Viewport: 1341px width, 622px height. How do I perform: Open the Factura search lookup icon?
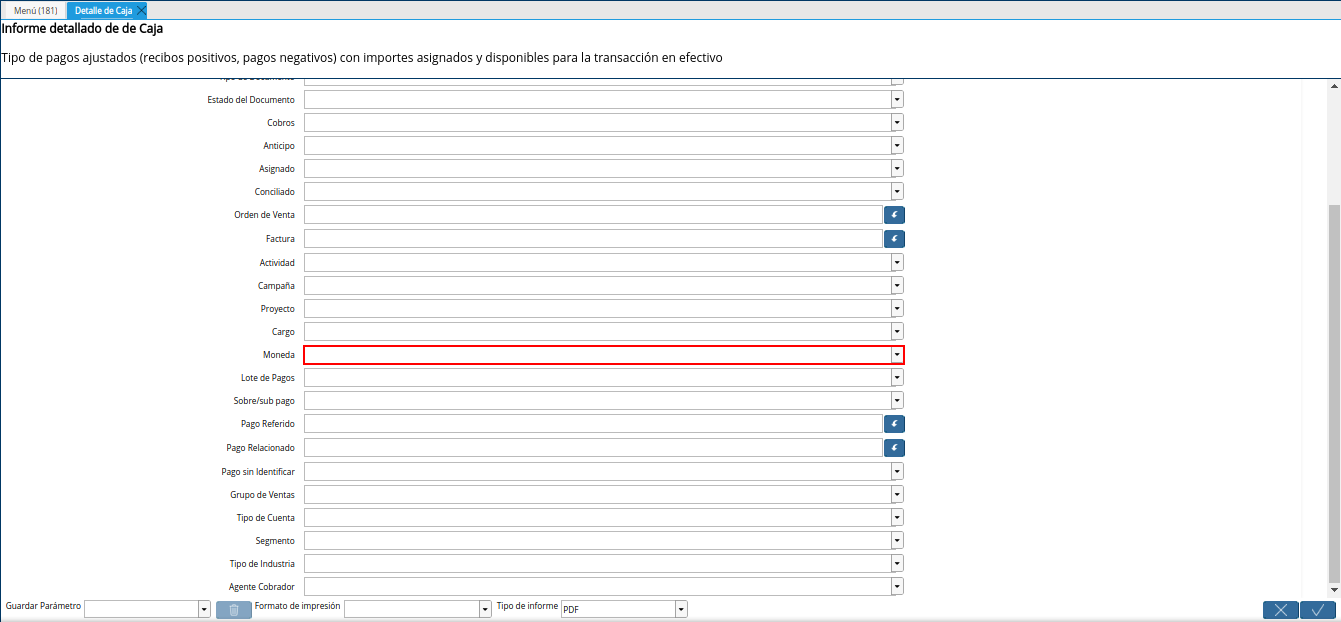[893, 238]
